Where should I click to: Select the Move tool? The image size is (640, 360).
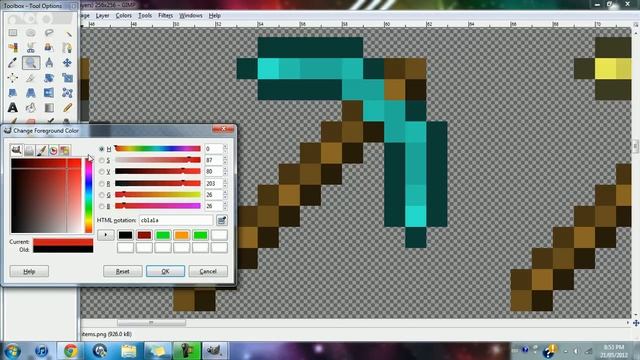[x=67, y=62]
